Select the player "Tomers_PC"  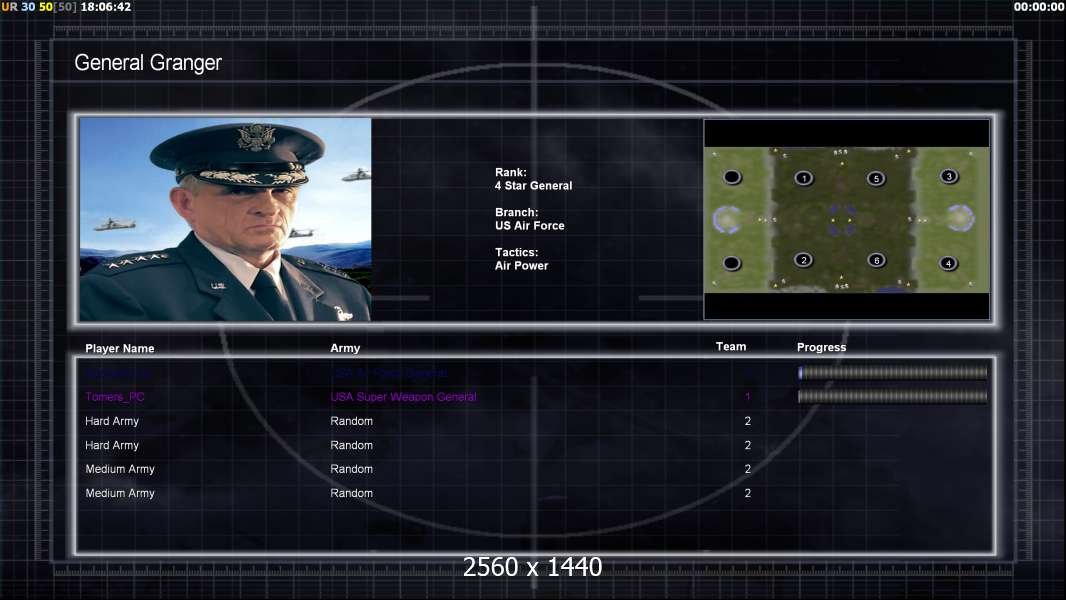[115, 397]
